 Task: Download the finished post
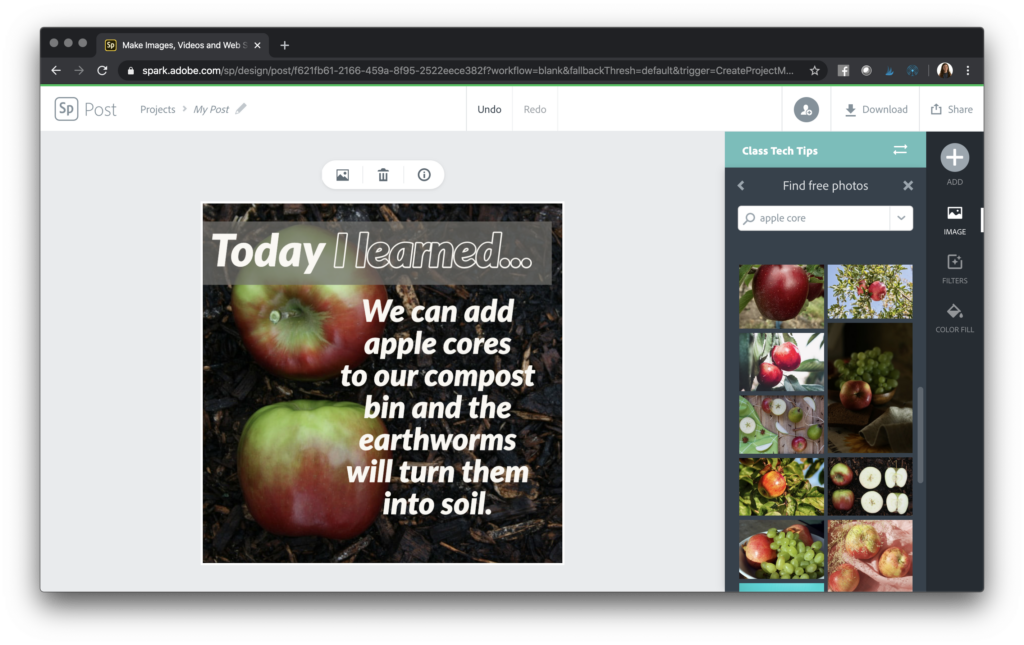[875, 109]
